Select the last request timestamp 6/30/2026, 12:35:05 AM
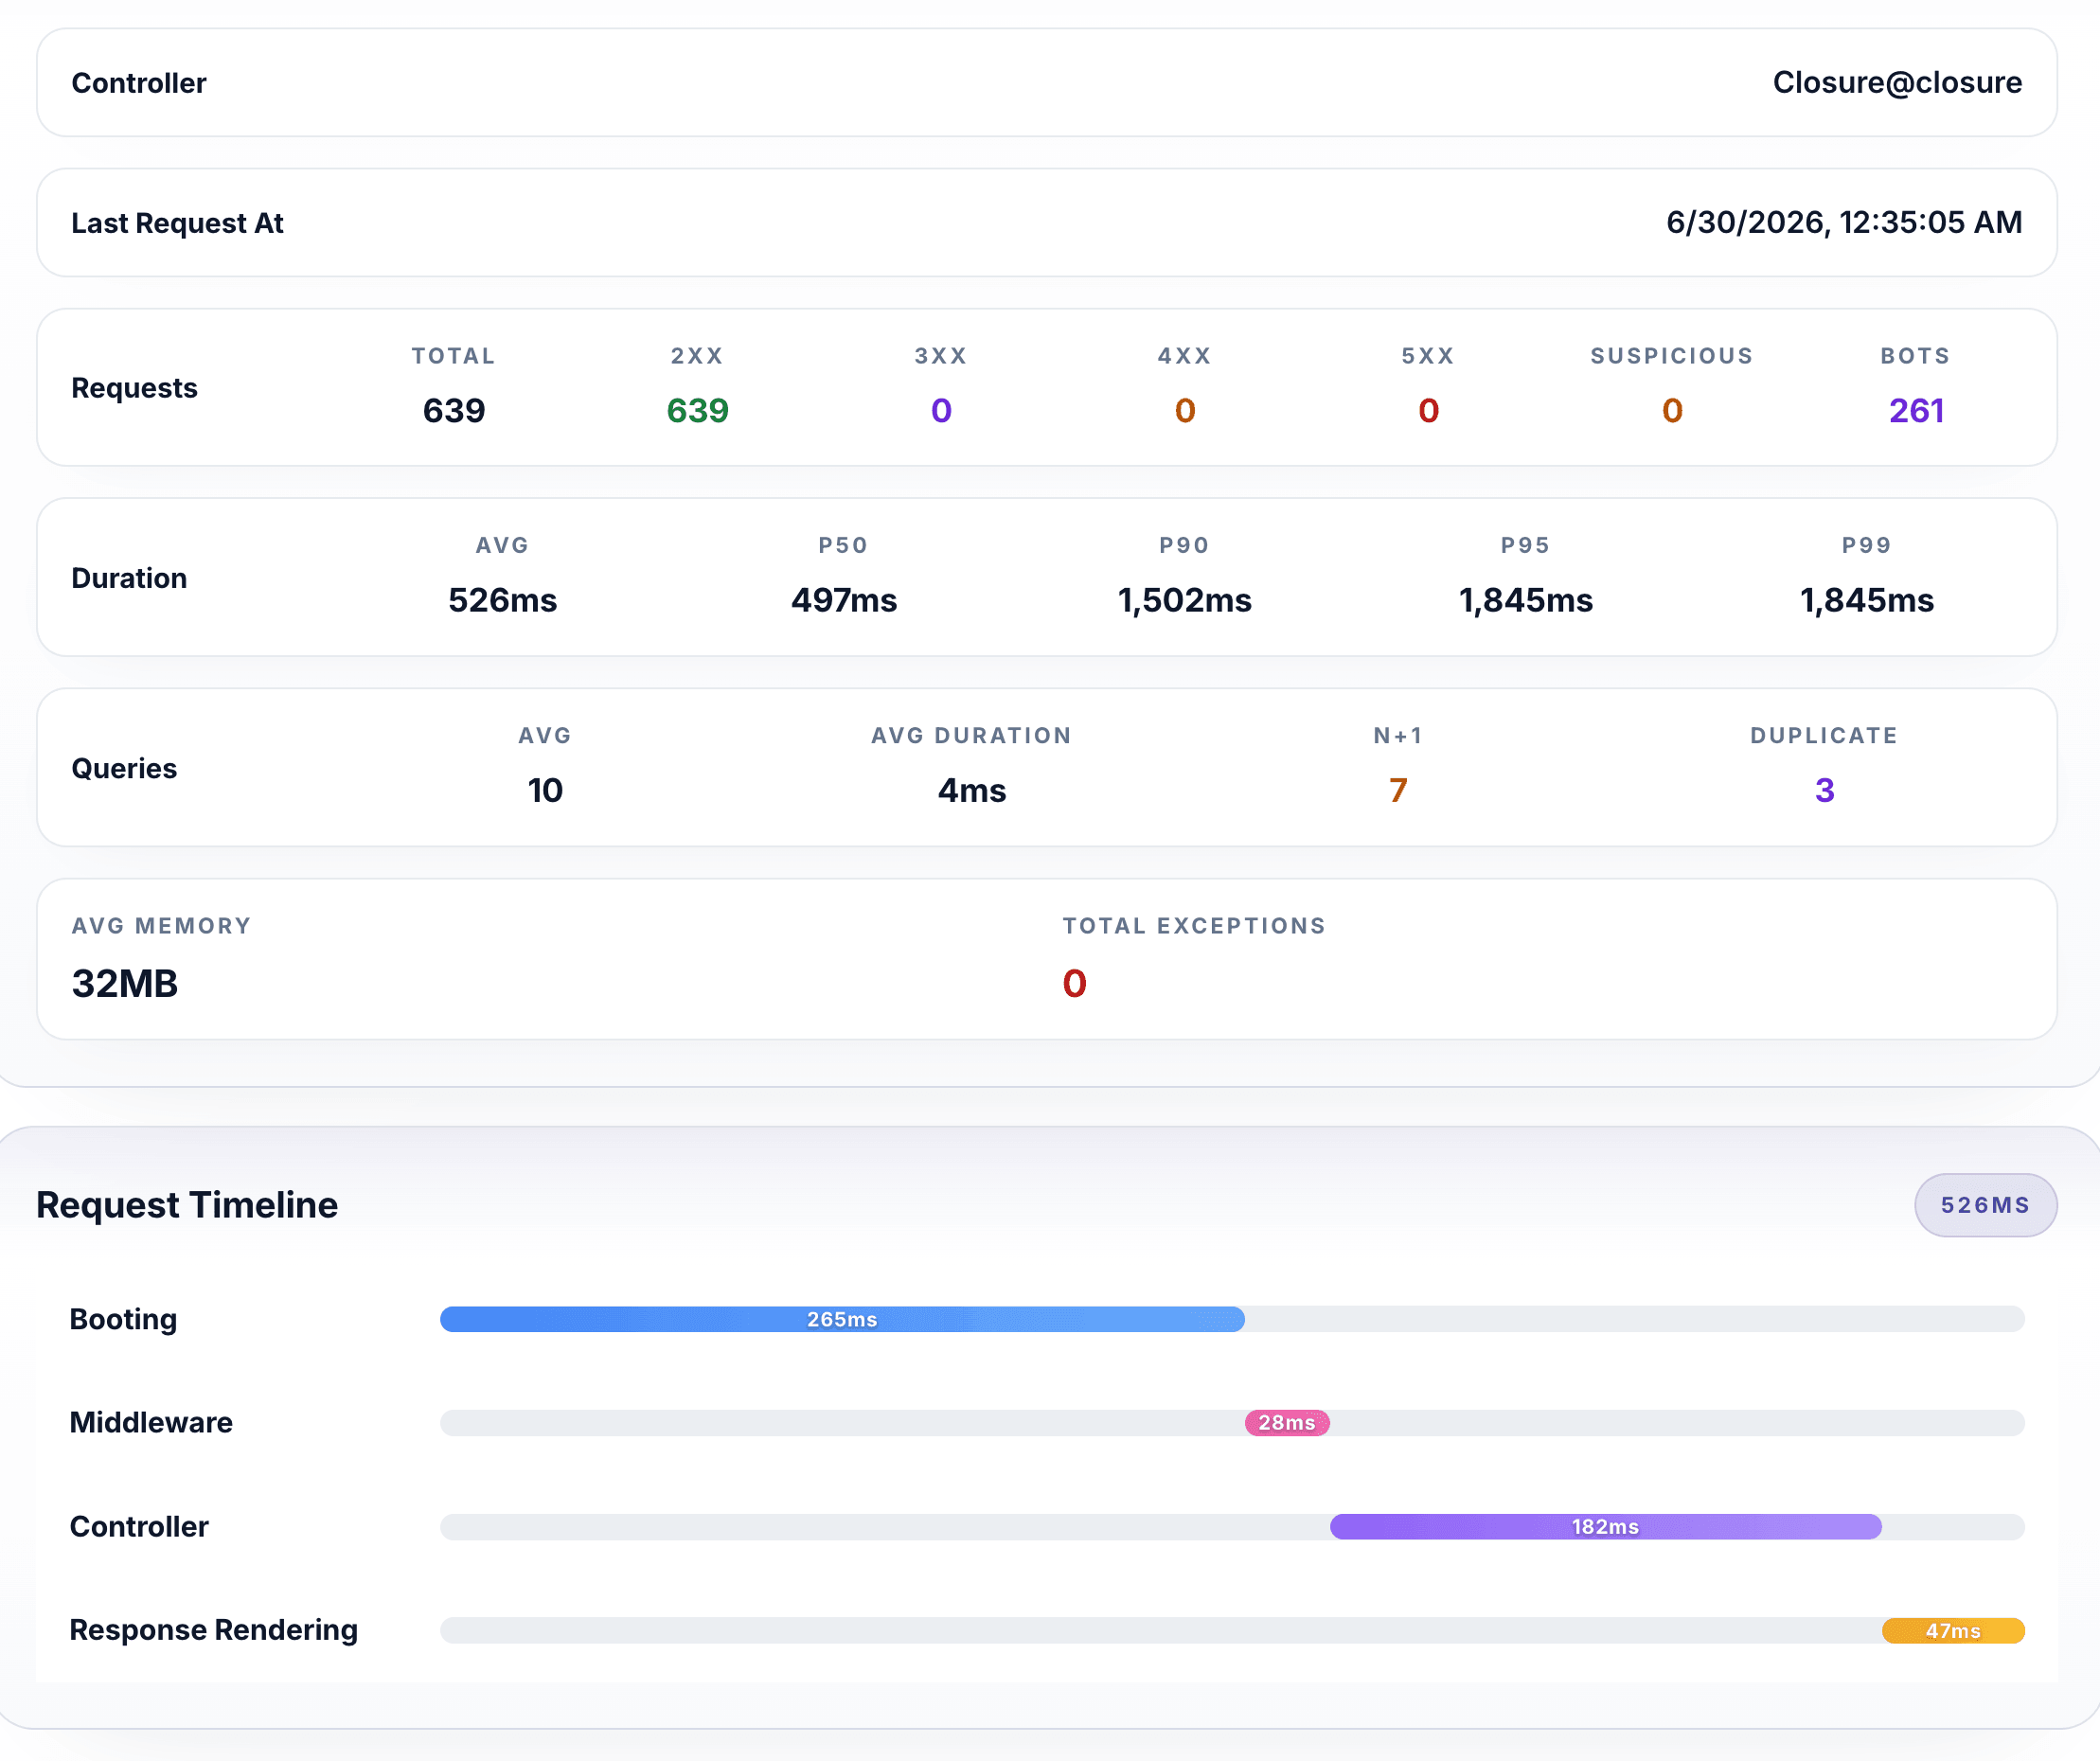2100x1761 pixels. [x=1843, y=222]
